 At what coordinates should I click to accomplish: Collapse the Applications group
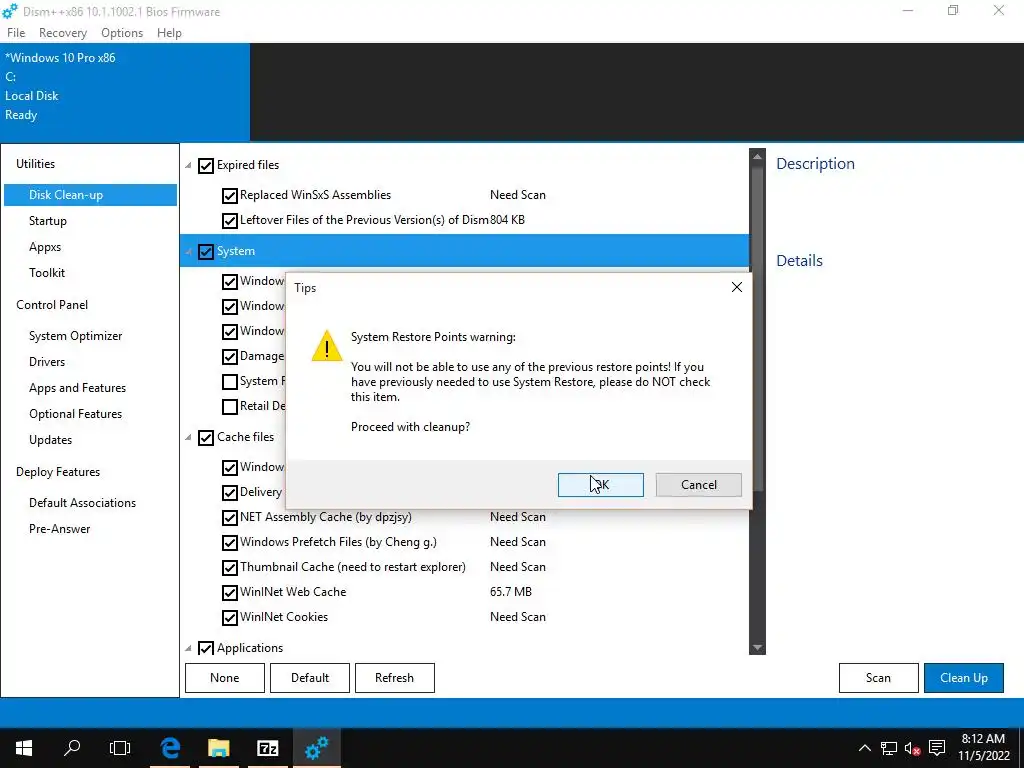188,648
